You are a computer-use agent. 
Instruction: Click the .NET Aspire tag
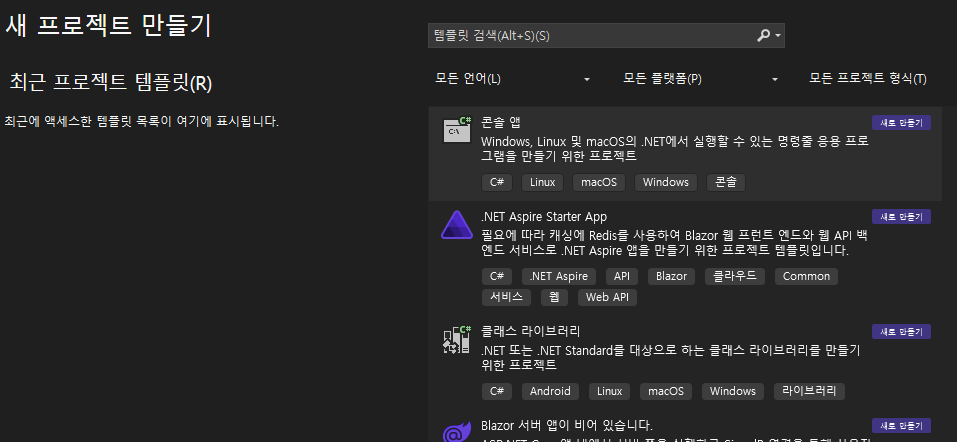[x=559, y=276]
